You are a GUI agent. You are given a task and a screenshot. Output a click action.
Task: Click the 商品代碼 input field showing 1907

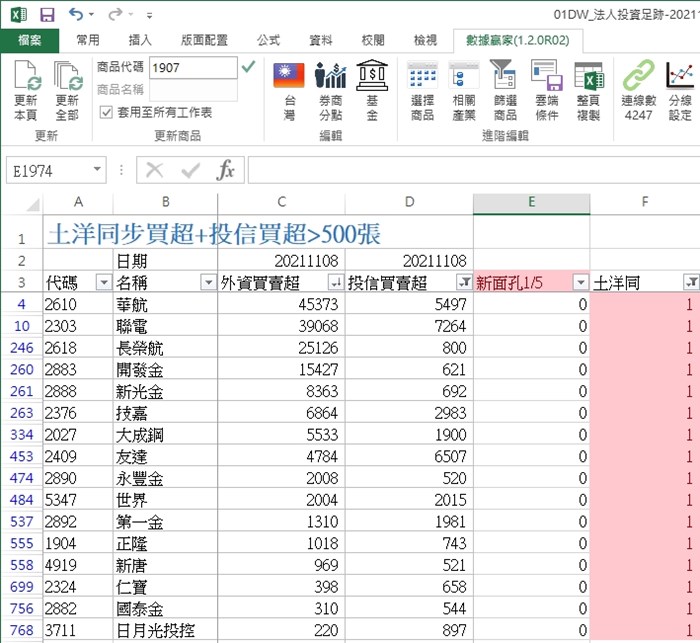193,68
